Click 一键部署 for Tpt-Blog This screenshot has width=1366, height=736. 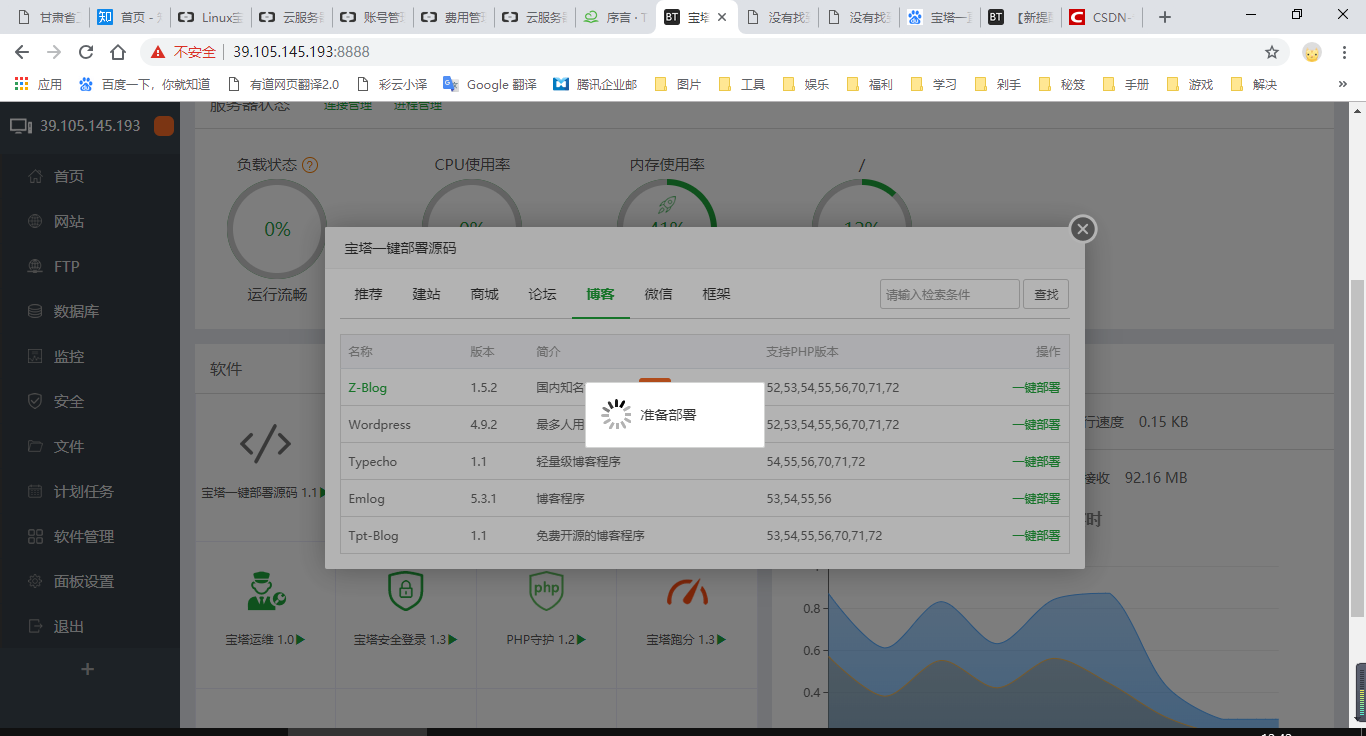(1036, 536)
